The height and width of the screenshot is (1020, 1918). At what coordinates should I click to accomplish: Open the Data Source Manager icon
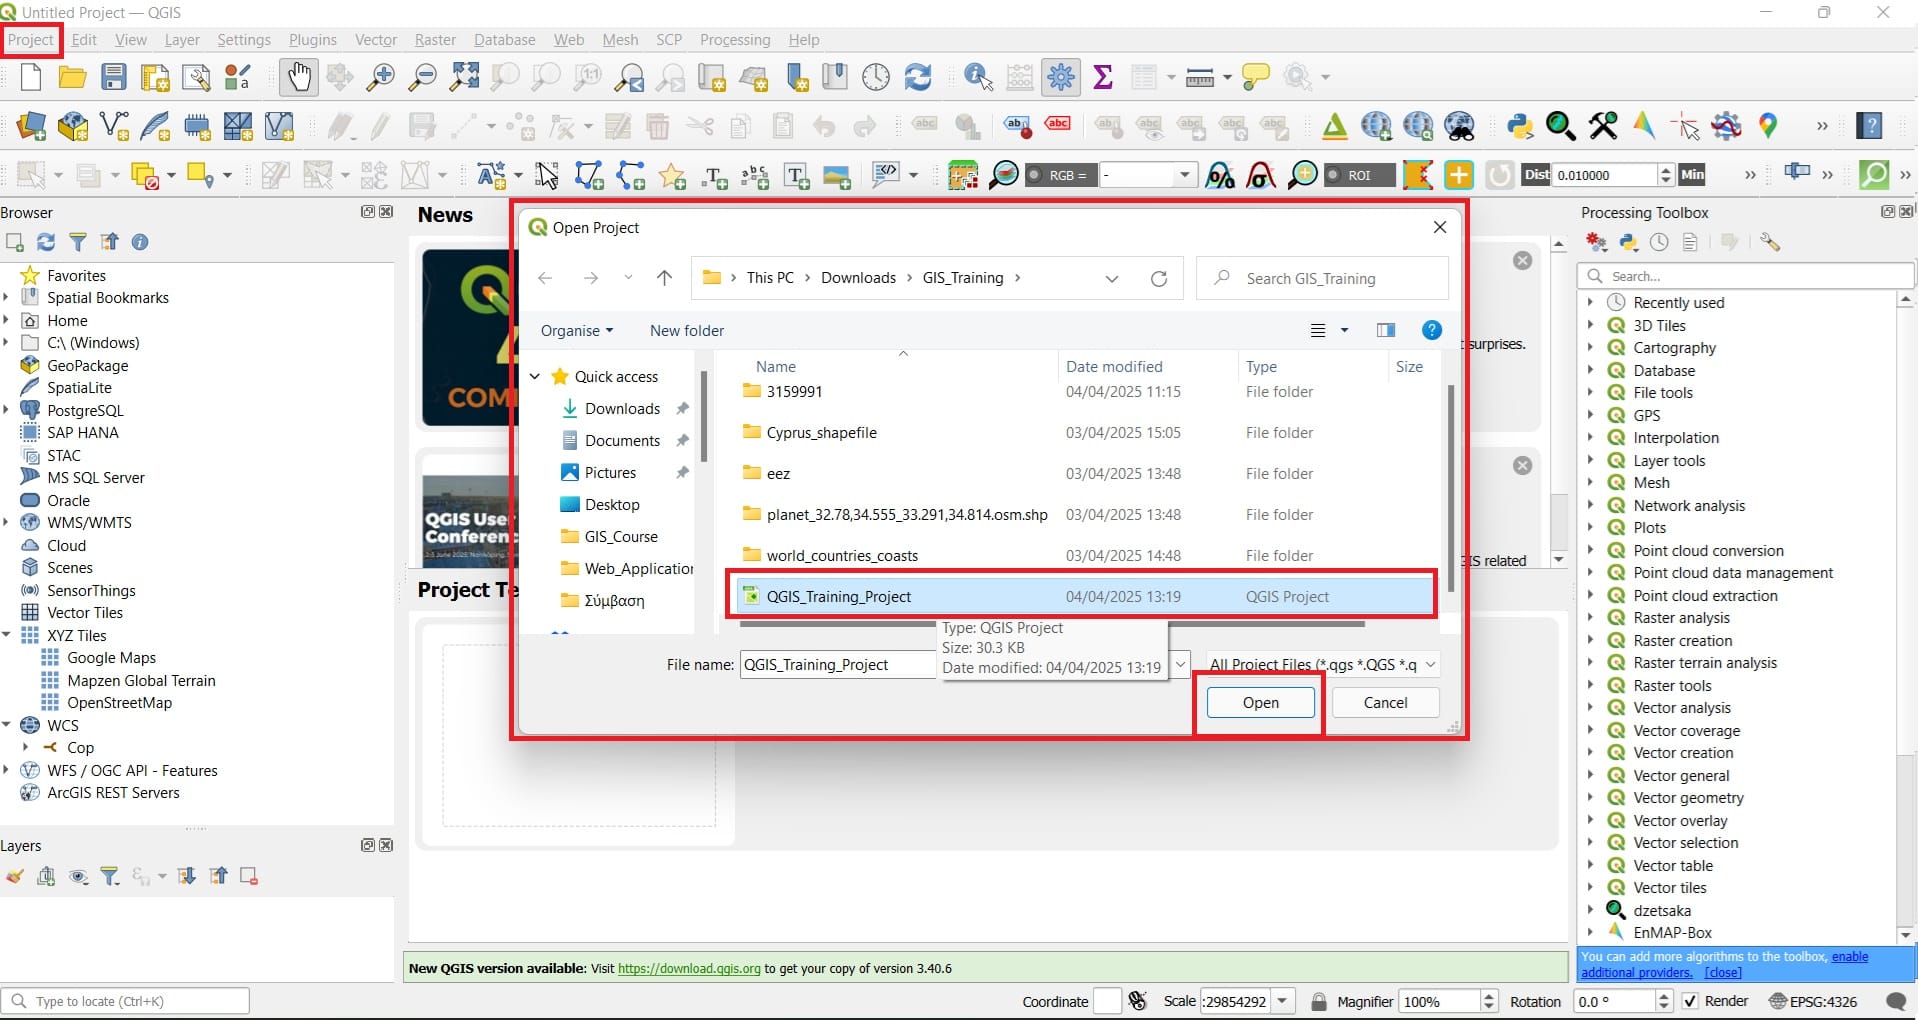tap(31, 126)
